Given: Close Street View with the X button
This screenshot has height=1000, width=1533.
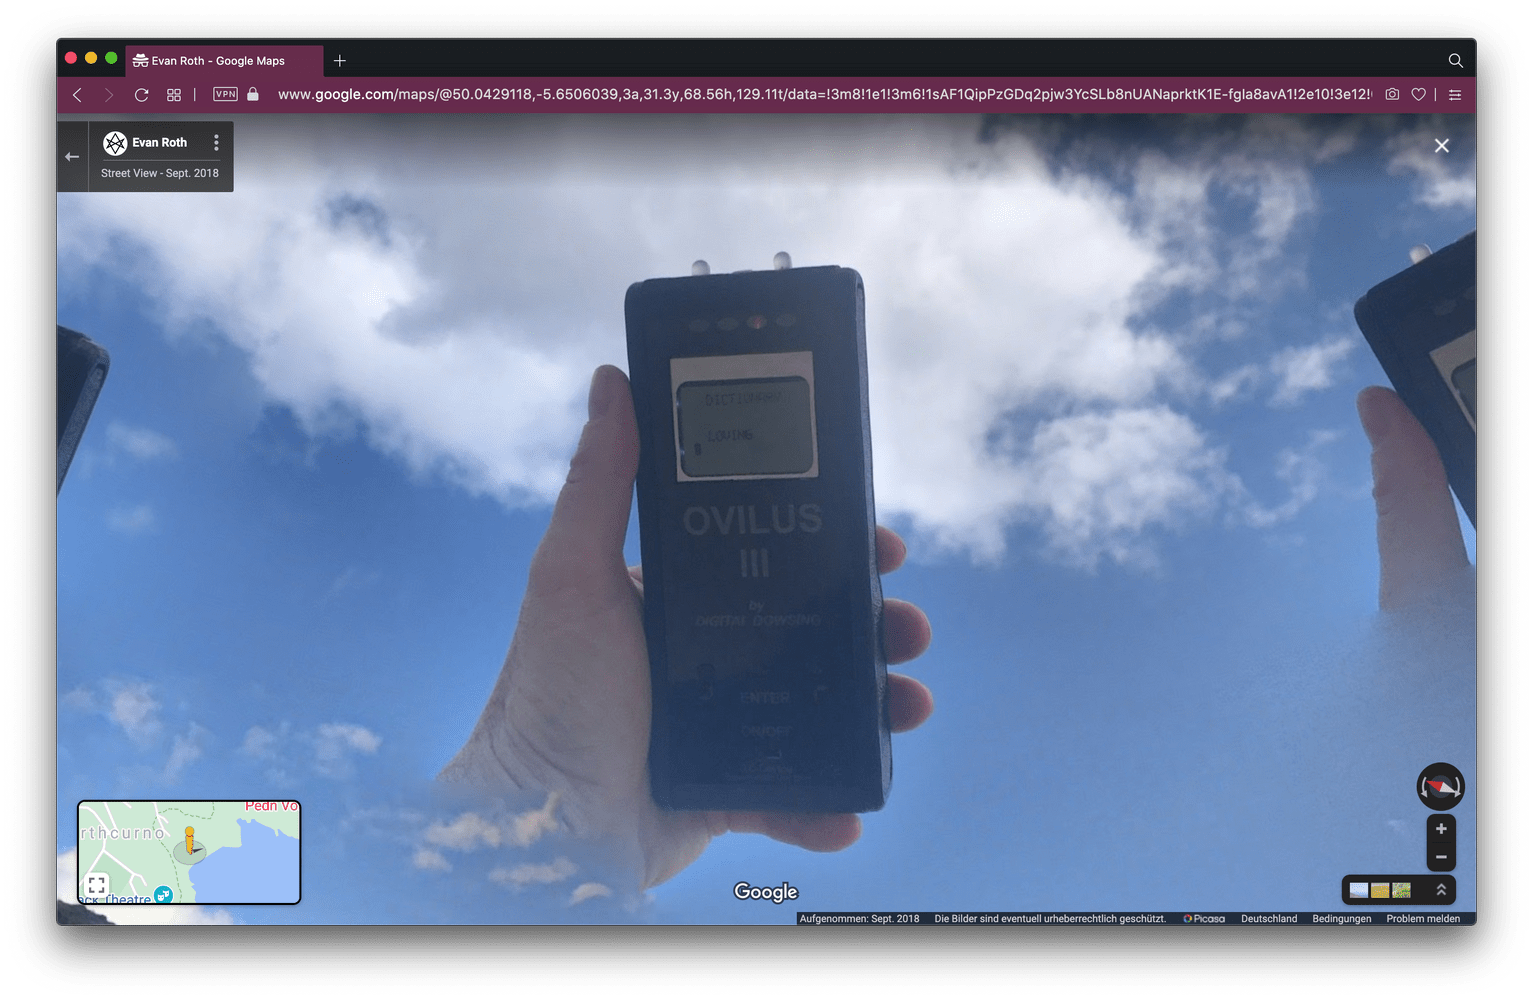Looking at the screenshot, I should coord(1441,146).
